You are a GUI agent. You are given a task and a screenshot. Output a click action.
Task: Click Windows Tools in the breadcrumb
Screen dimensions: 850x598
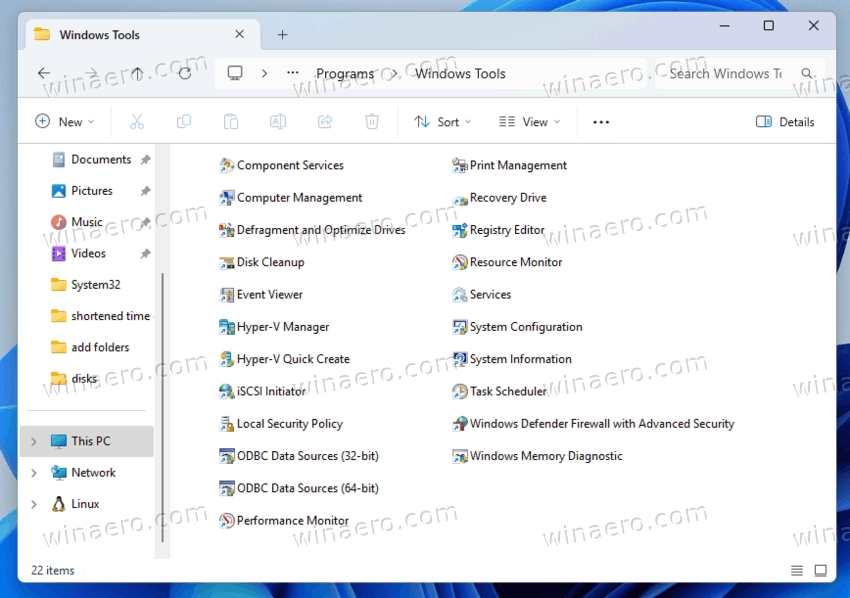(460, 73)
